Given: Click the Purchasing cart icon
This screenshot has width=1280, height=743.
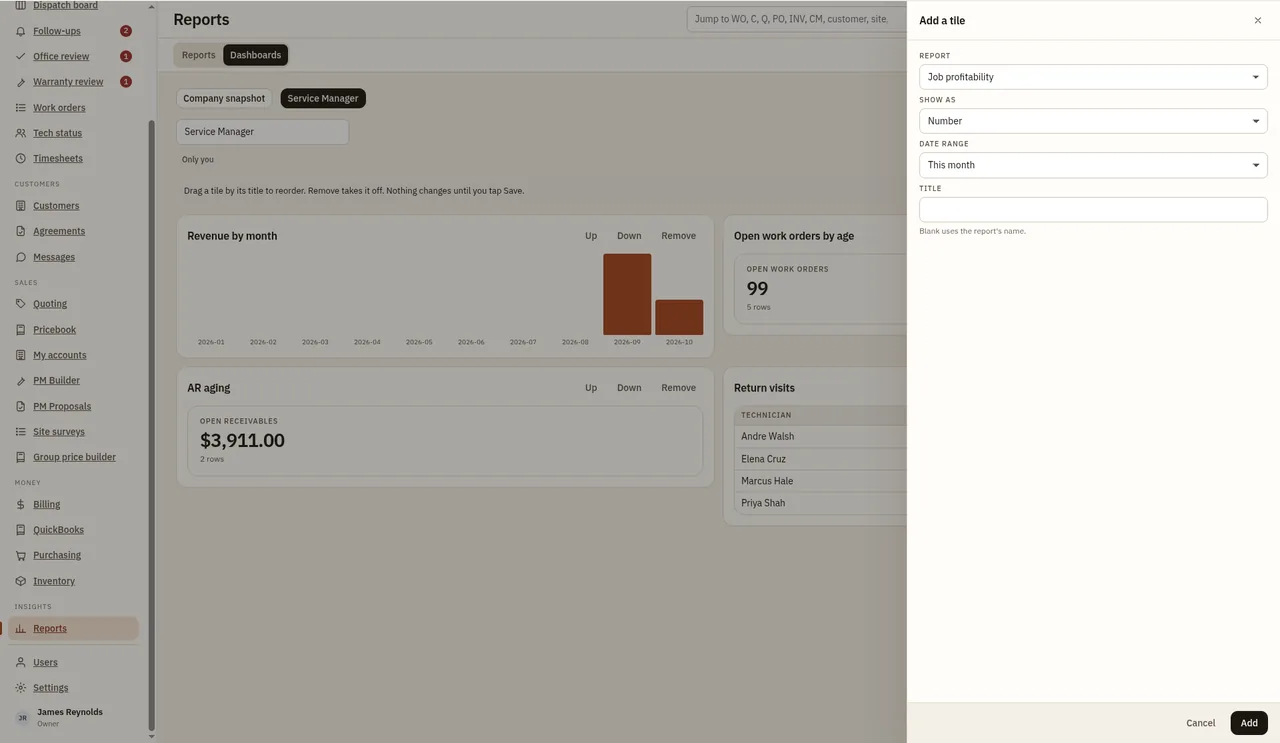Looking at the screenshot, I should [x=21, y=555].
